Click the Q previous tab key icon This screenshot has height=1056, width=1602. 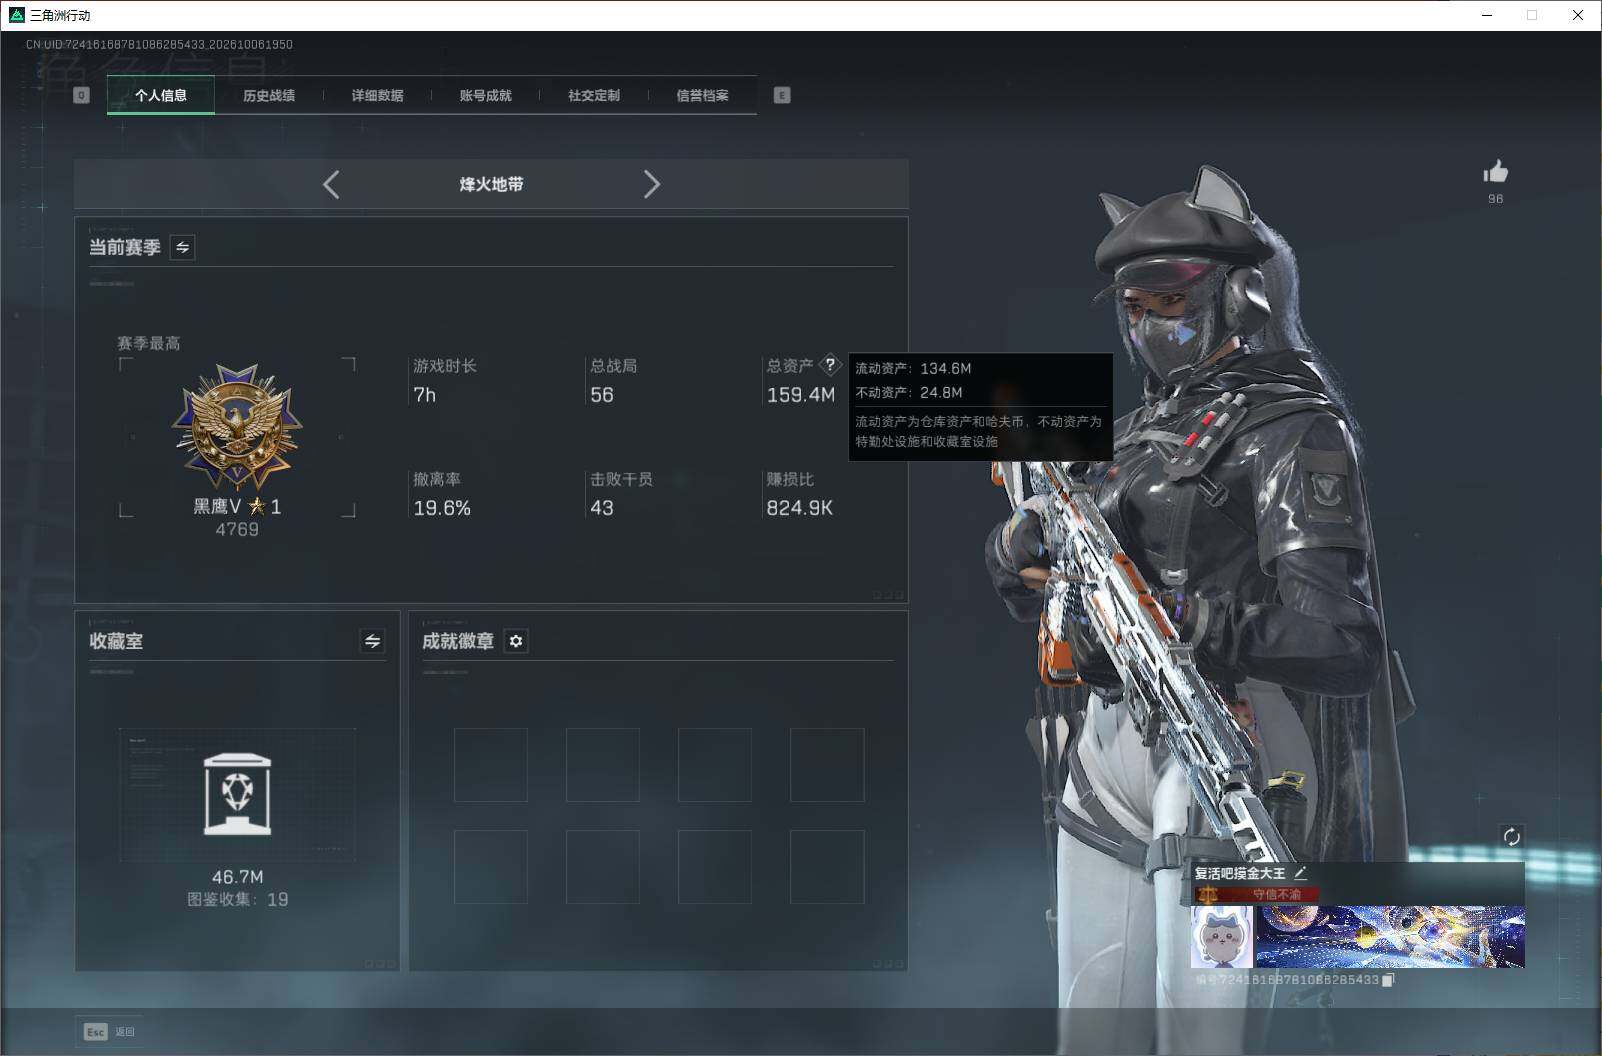pos(82,95)
